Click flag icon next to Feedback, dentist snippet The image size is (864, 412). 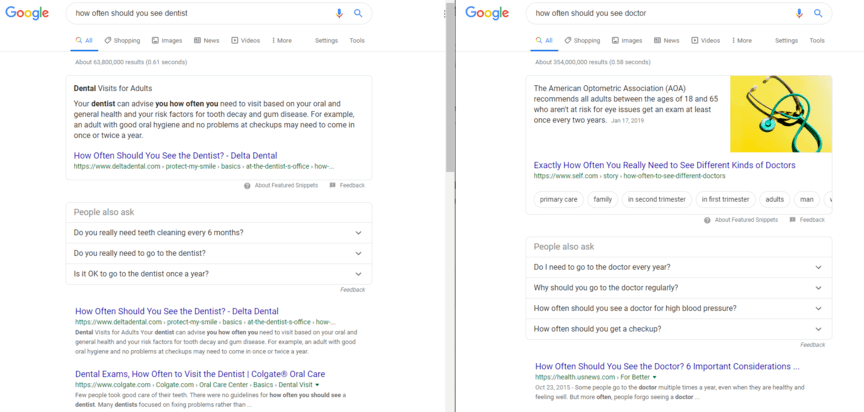click(332, 186)
